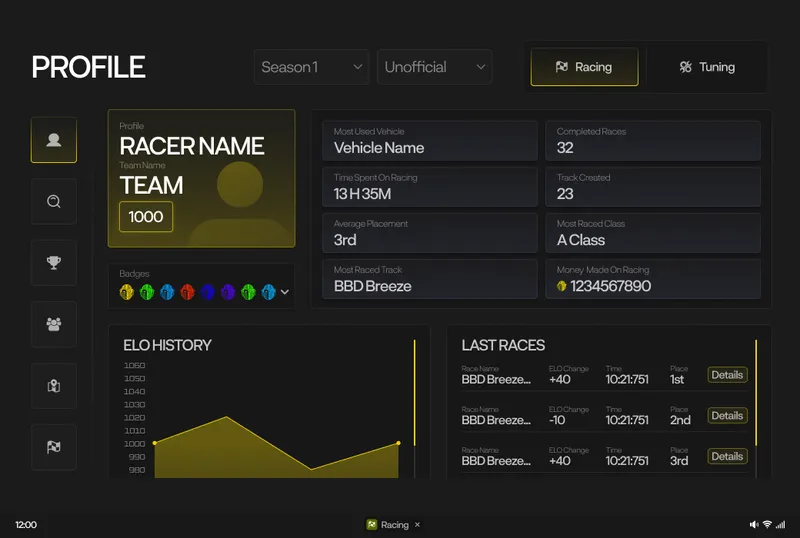
Task: Click the LAST RACES heading
Action: [x=503, y=346]
